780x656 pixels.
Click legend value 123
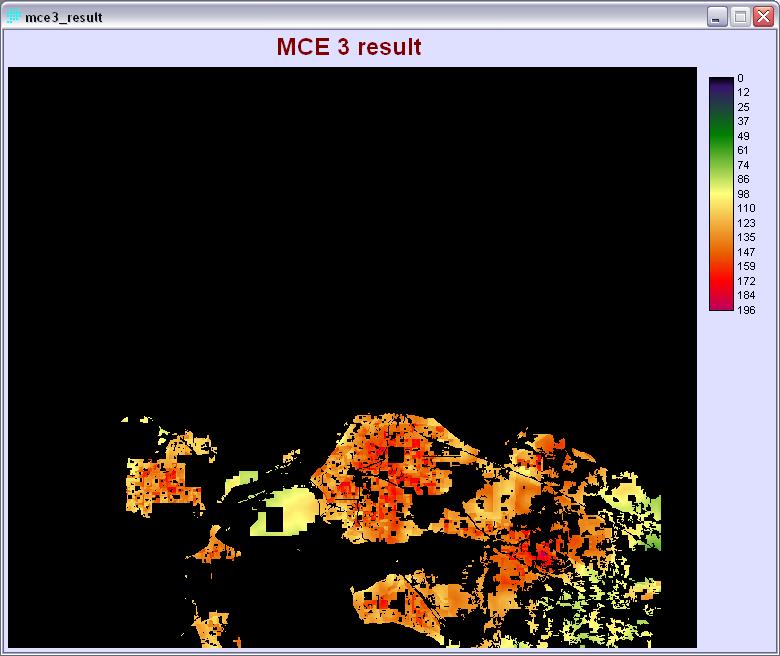coord(745,223)
